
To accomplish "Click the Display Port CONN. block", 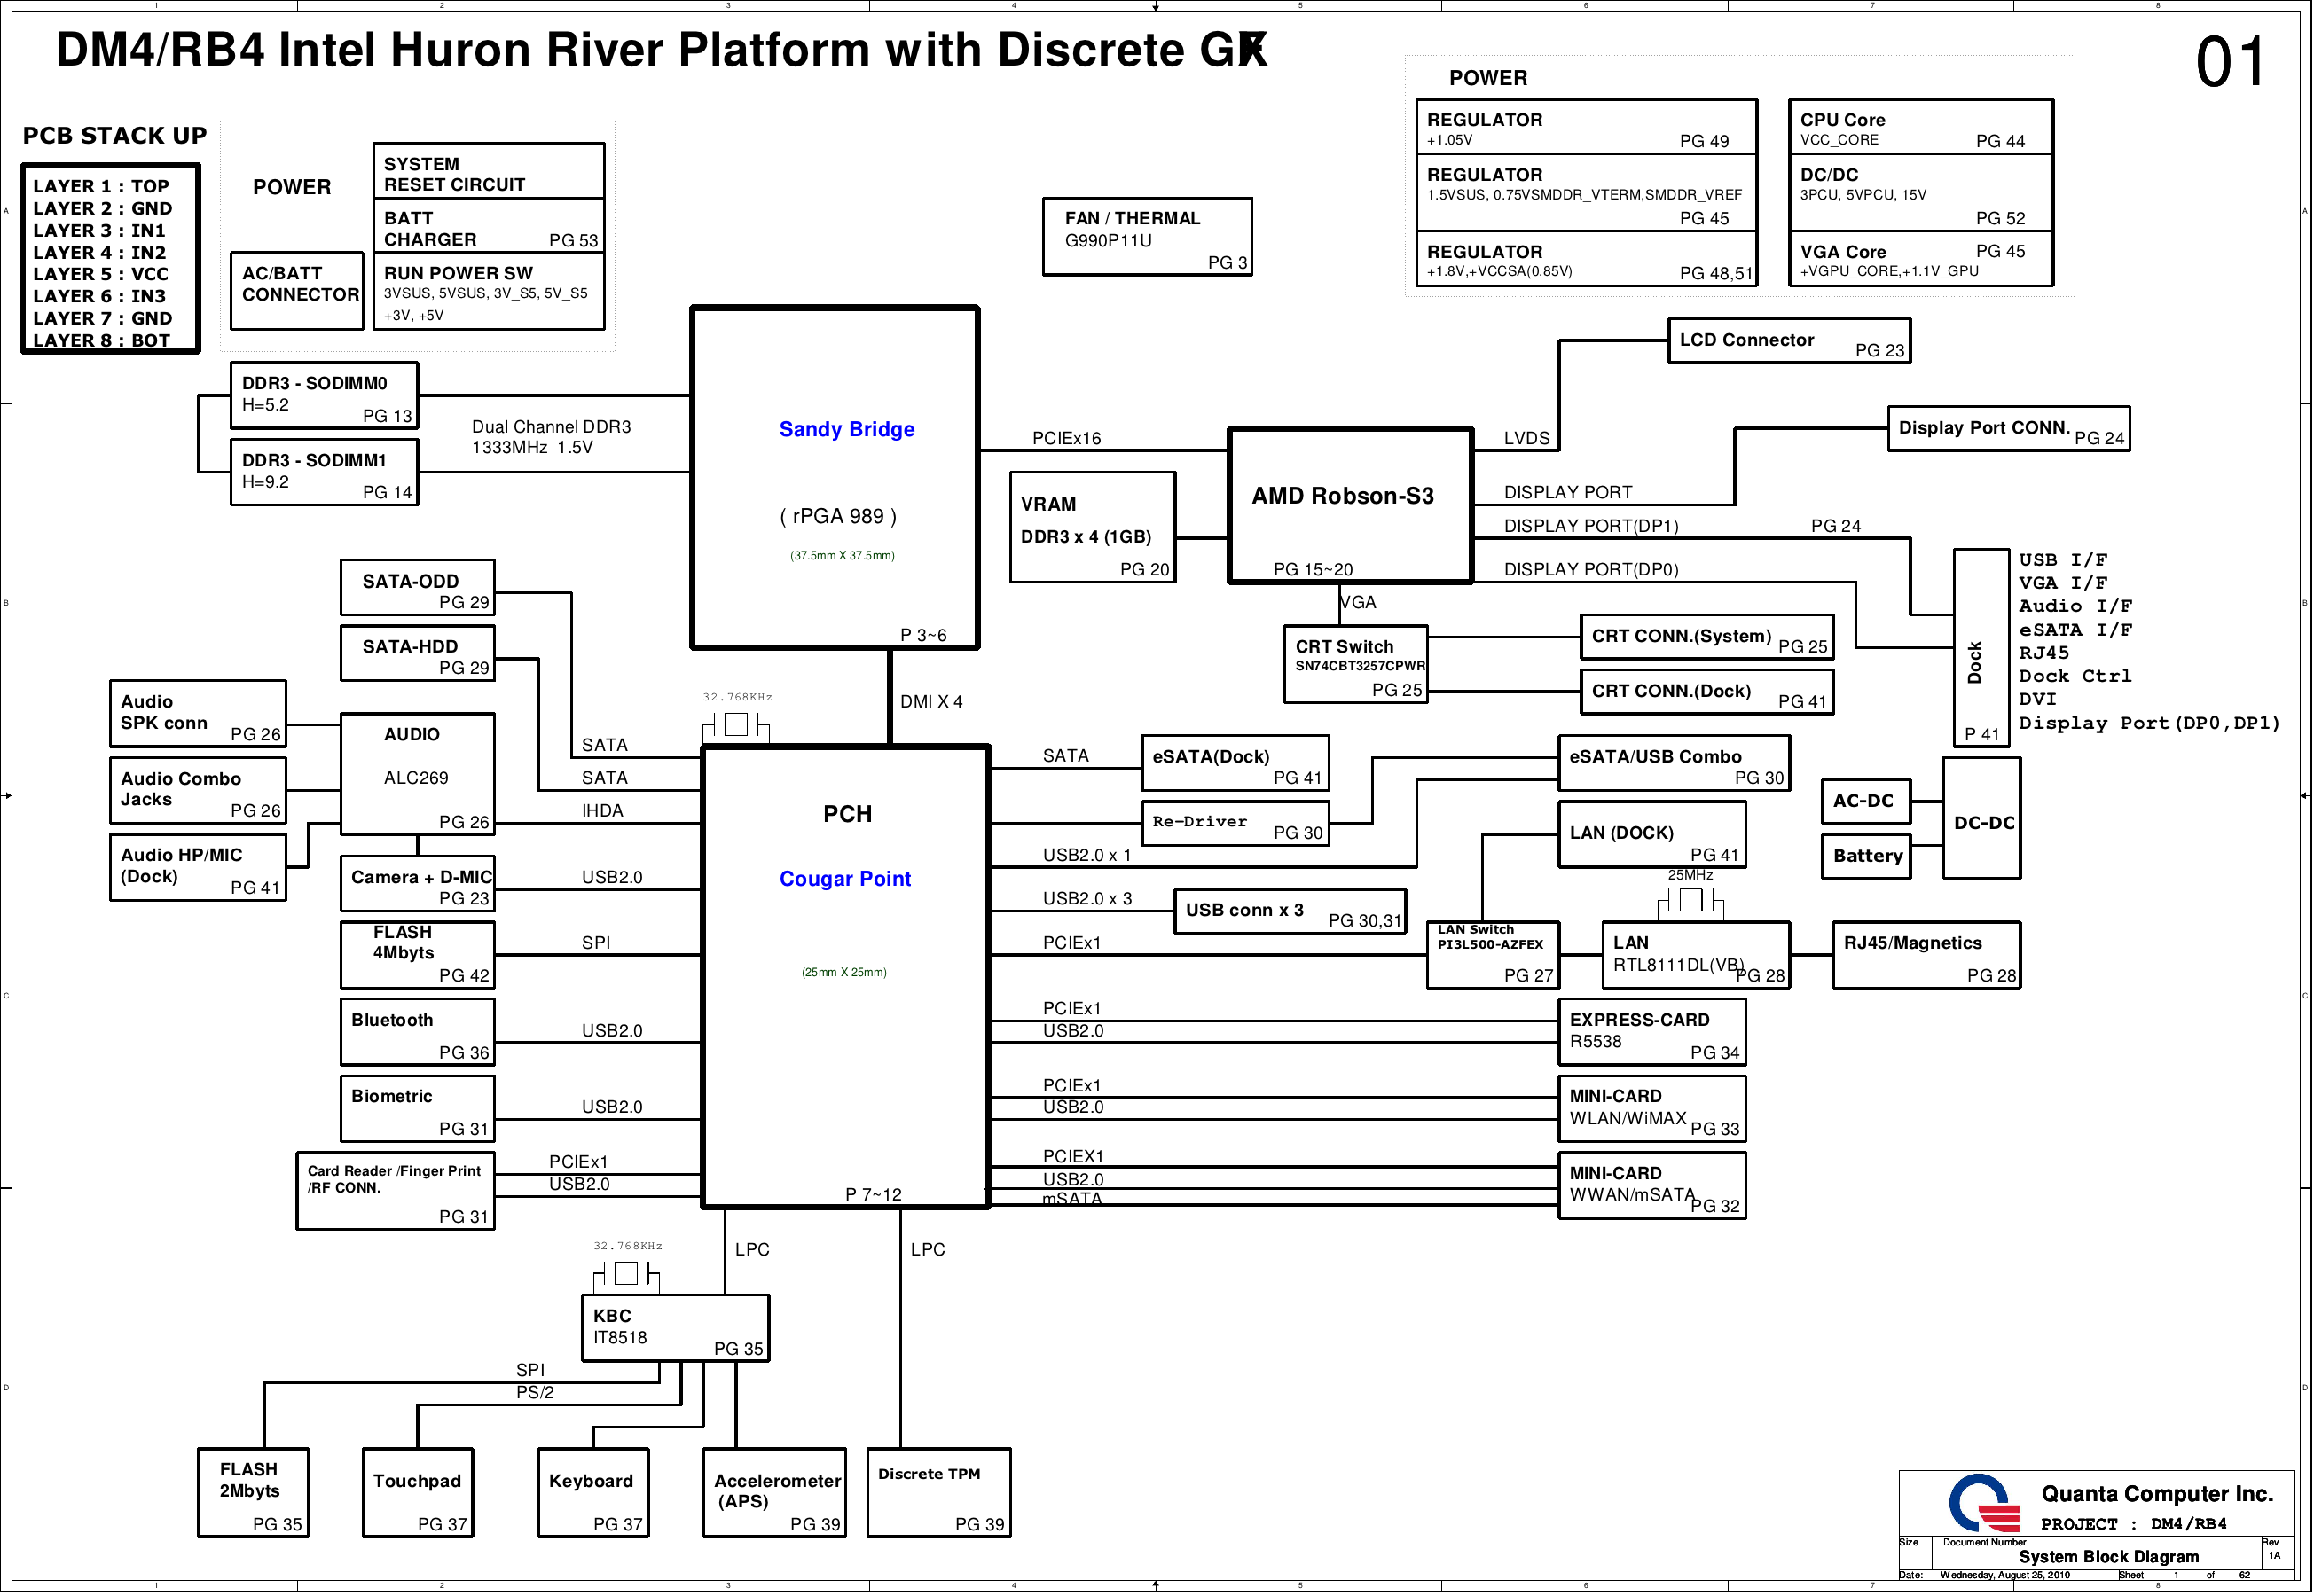I will click(x=2009, y=429).
